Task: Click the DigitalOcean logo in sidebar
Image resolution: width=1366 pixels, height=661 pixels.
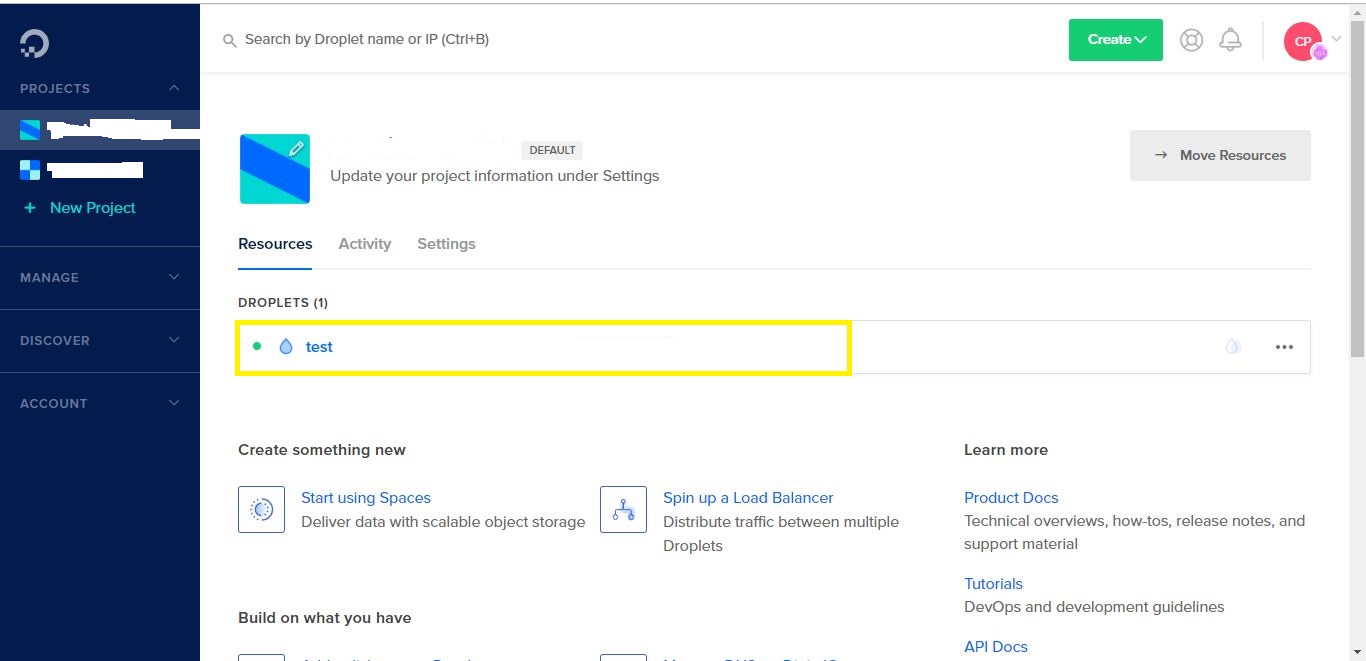Action: (x=33, y=42)
